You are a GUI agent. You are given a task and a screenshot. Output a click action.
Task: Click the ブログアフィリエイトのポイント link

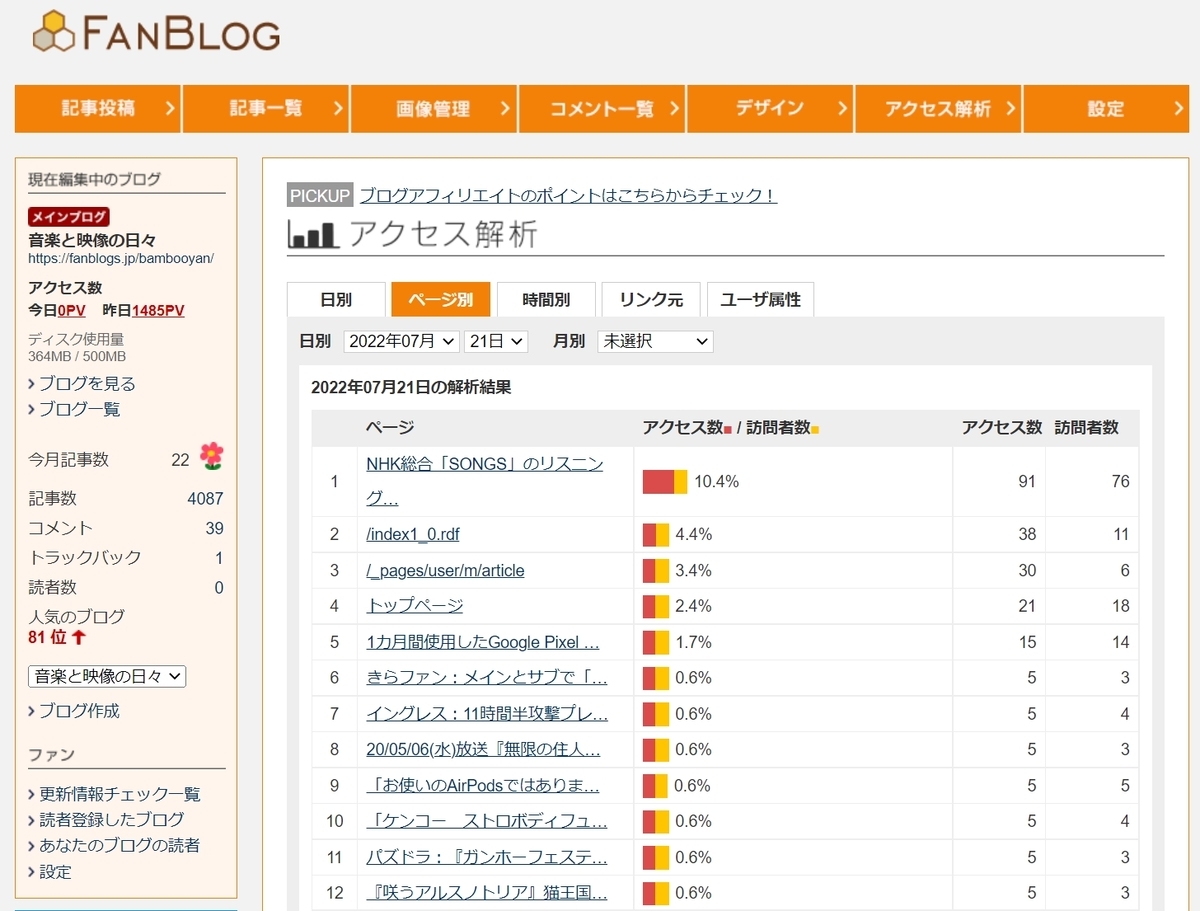click(x=568, y=196)
